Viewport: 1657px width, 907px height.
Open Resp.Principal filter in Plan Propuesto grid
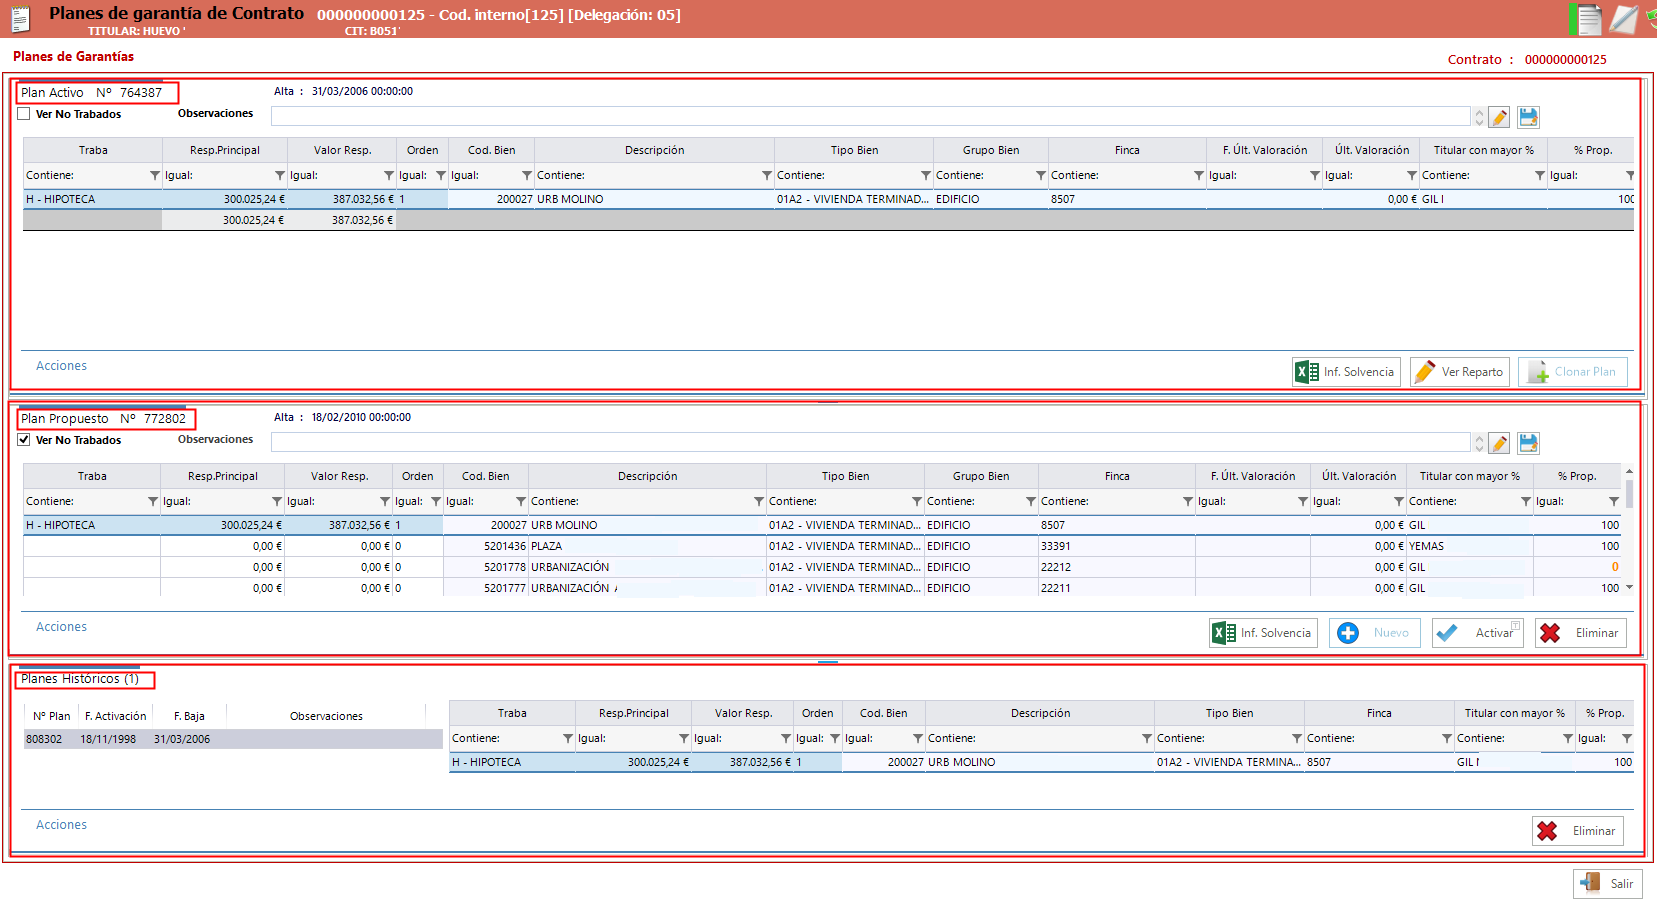(277, 501)
